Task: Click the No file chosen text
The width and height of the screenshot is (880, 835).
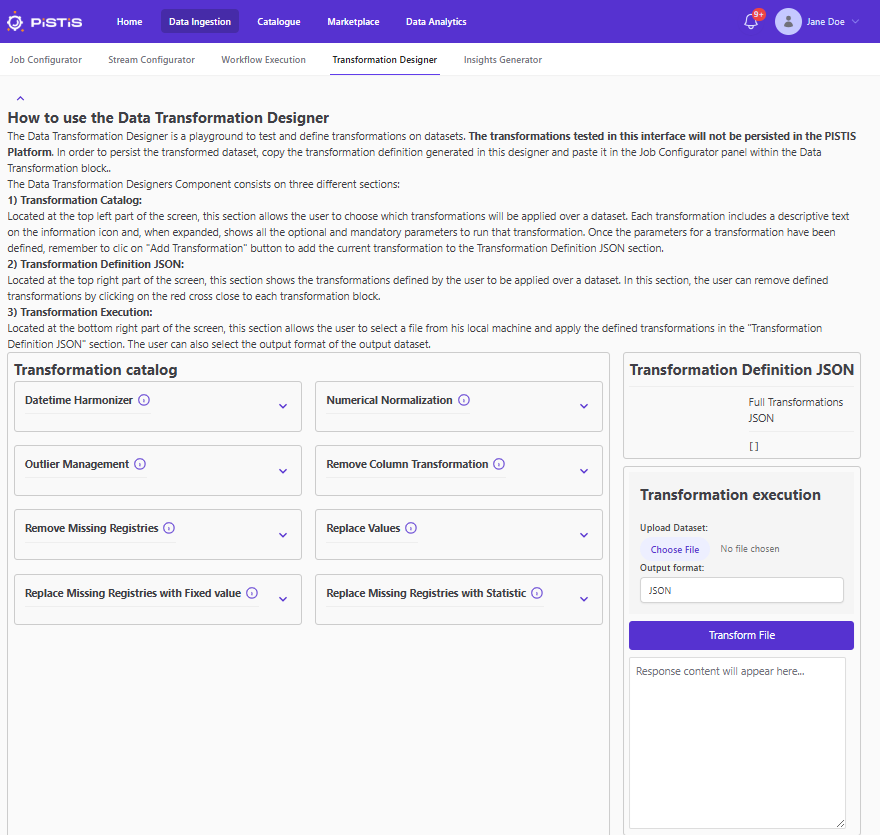Action: click(750, 549)
